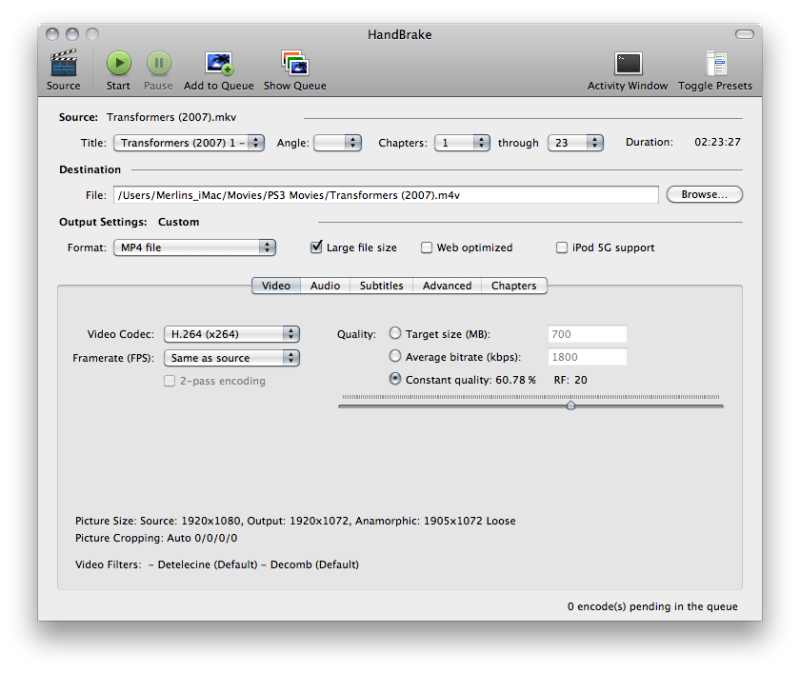
Task: Click in the destination File path field
Action: pyautogui.click(x=386, y=195)
